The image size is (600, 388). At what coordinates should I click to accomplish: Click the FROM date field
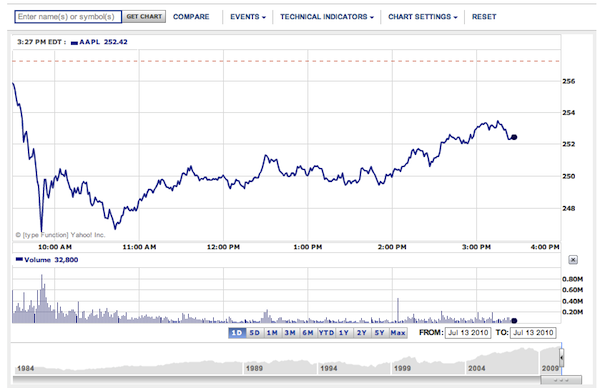click(468, 333)
